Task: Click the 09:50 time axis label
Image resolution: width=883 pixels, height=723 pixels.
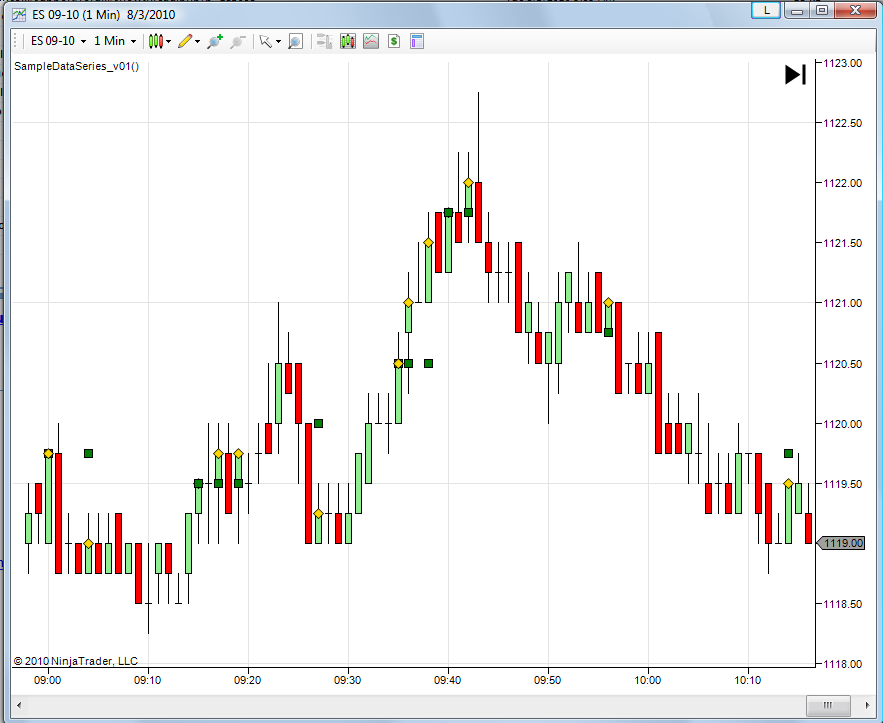Action: pyautogui.click(x=548, y=680)
